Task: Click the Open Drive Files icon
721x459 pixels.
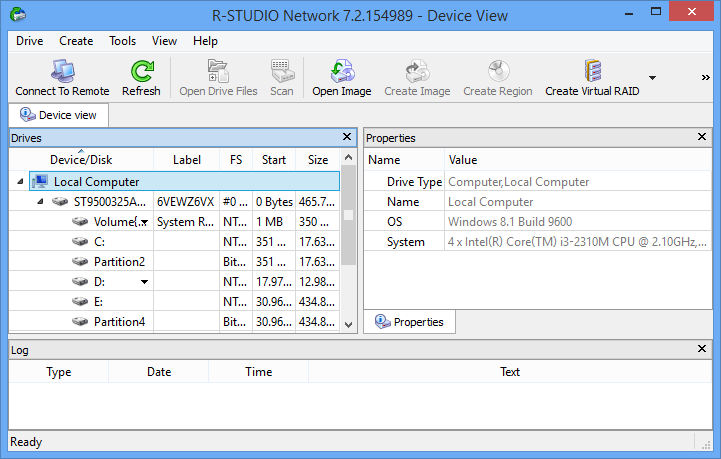Action: click(218, 72)
